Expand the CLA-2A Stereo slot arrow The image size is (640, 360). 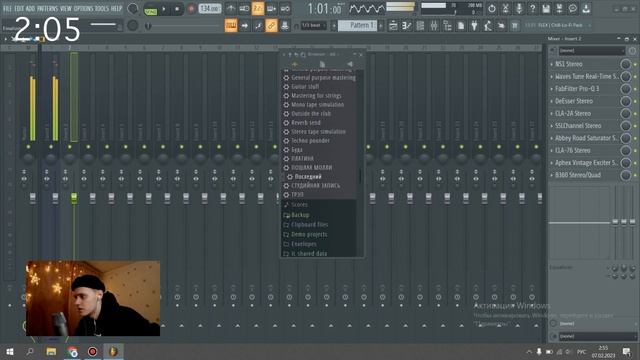coord(551,114)
